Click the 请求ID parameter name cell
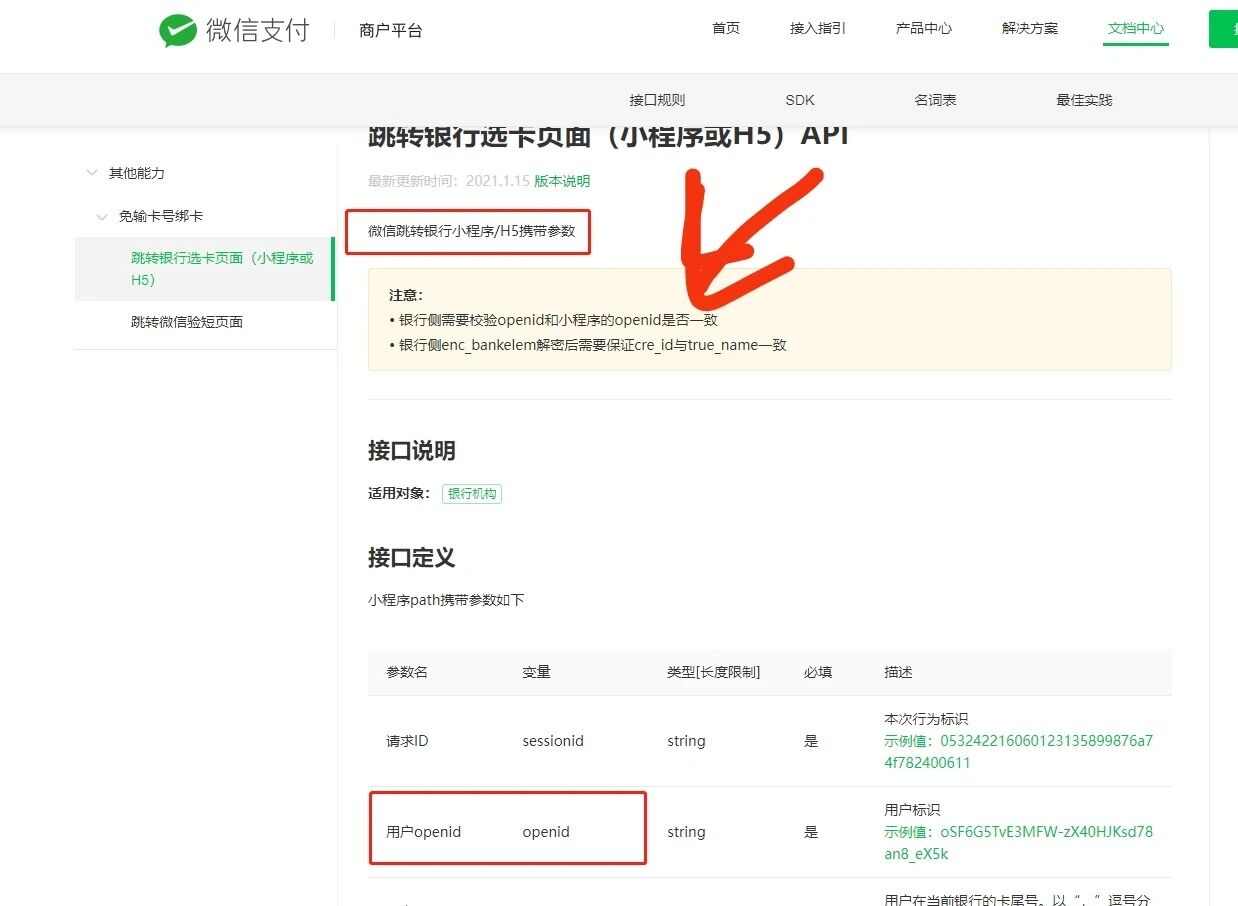Screen dimensions: 1238x906 pos(407,741)
